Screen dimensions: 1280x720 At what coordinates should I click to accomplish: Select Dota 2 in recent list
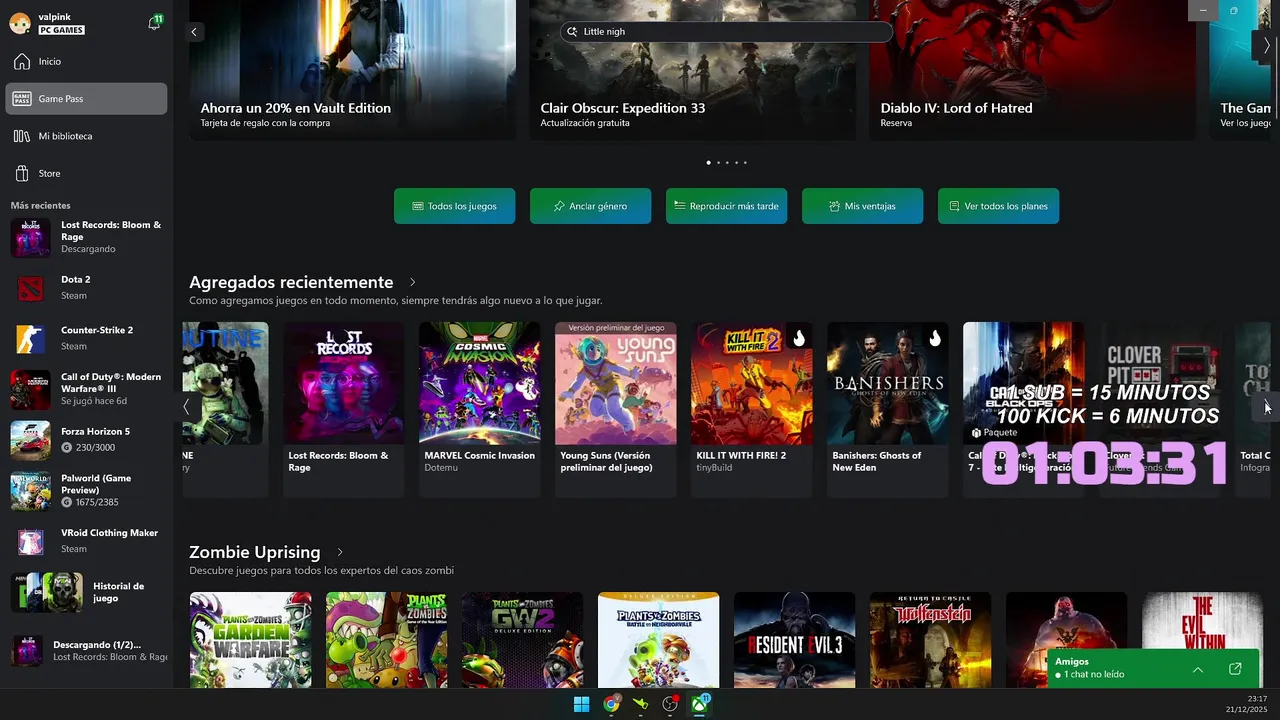click(86, 288)
